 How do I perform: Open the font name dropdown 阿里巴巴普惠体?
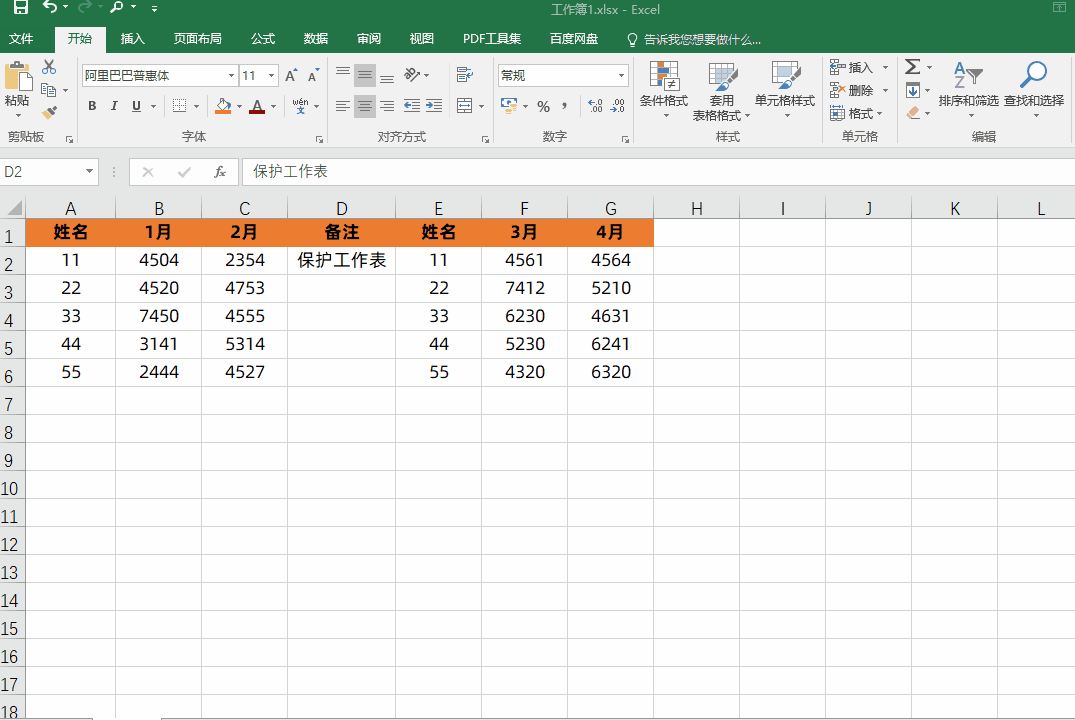231,76
